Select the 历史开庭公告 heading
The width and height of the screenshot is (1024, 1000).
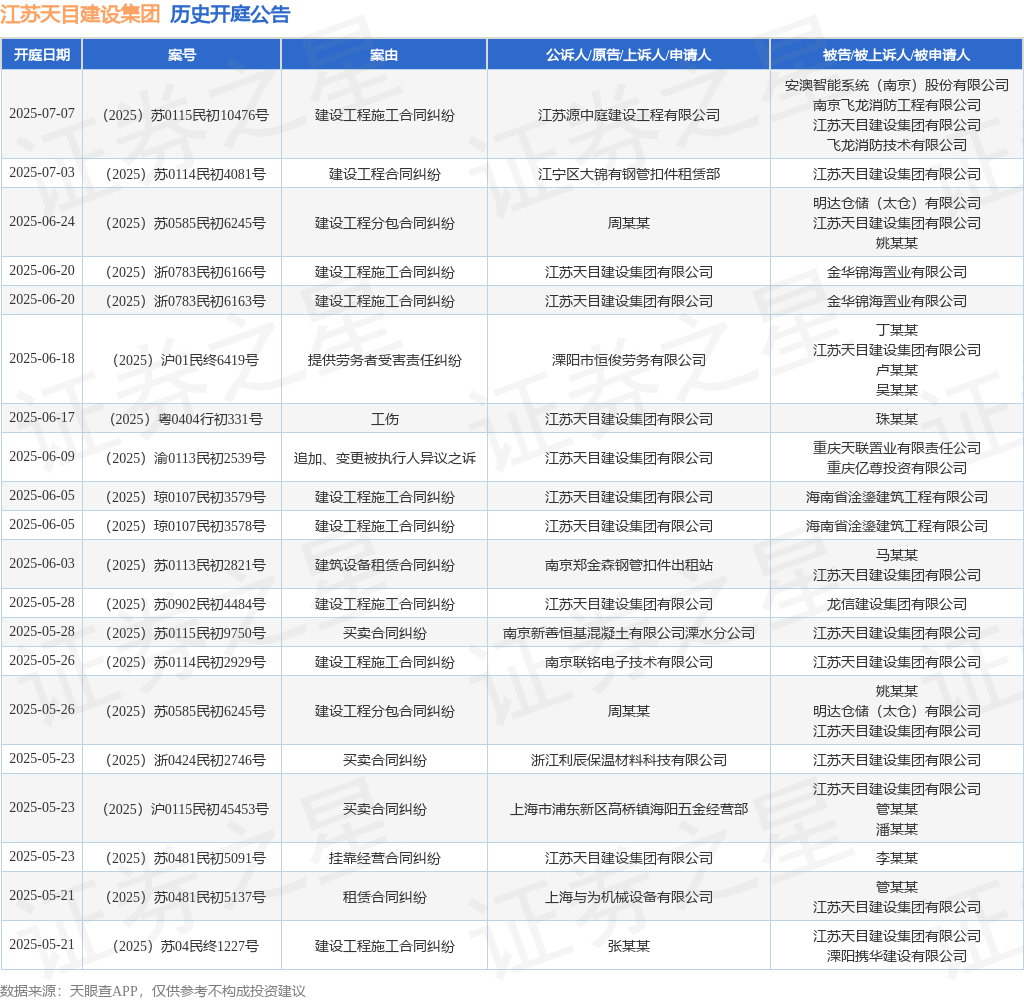pyautogui.click(x=230, y=14)
